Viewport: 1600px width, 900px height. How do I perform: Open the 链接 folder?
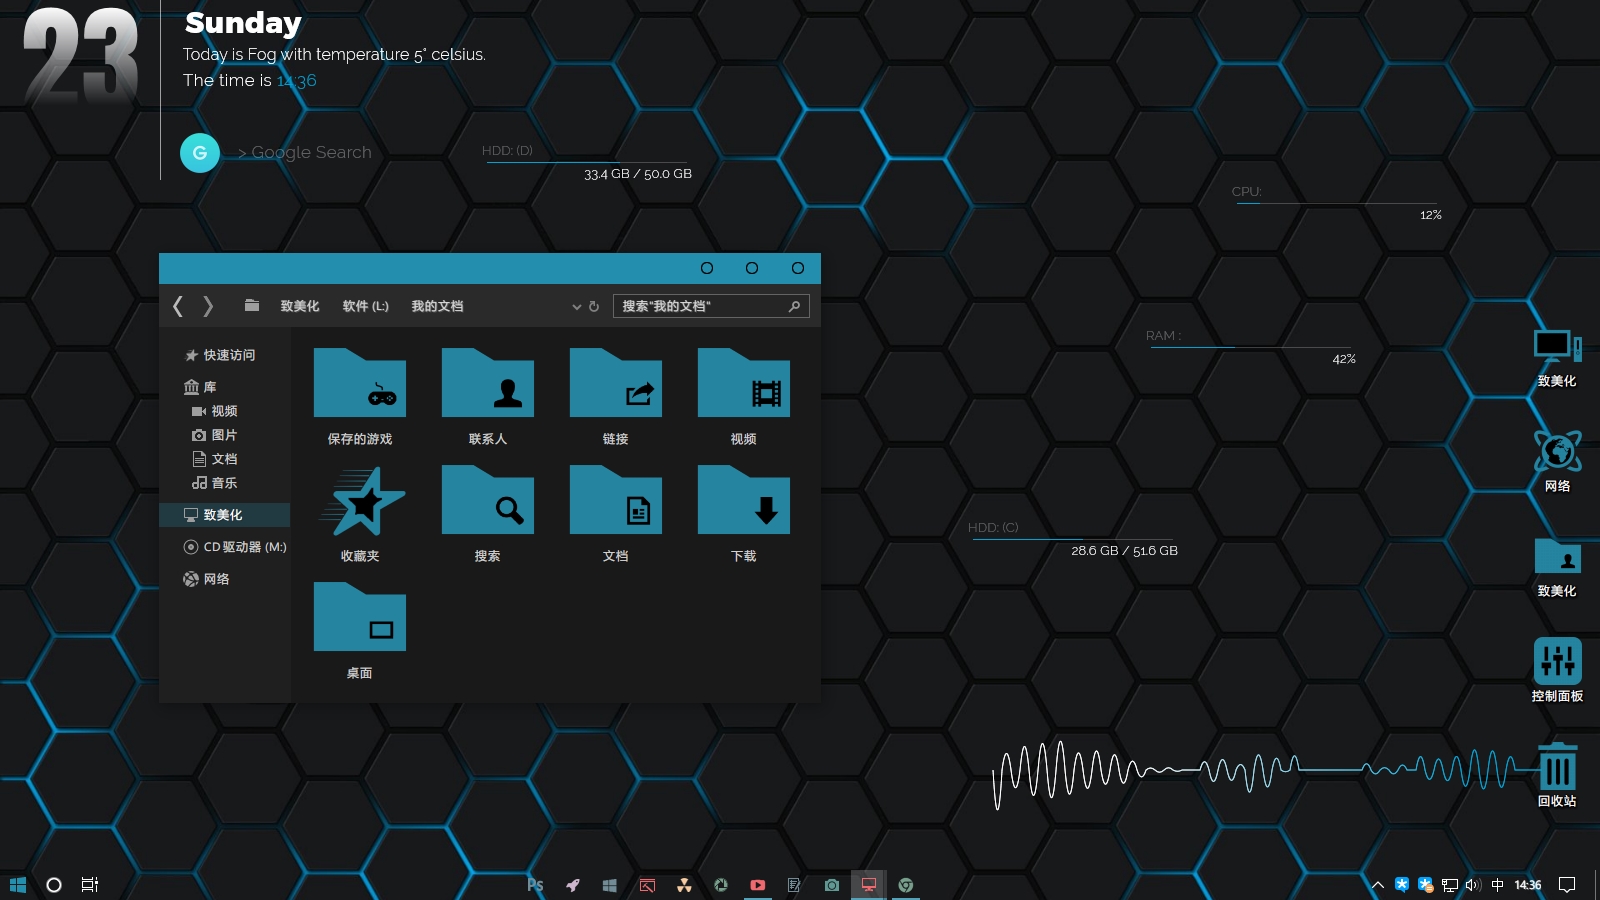(616, 384)
